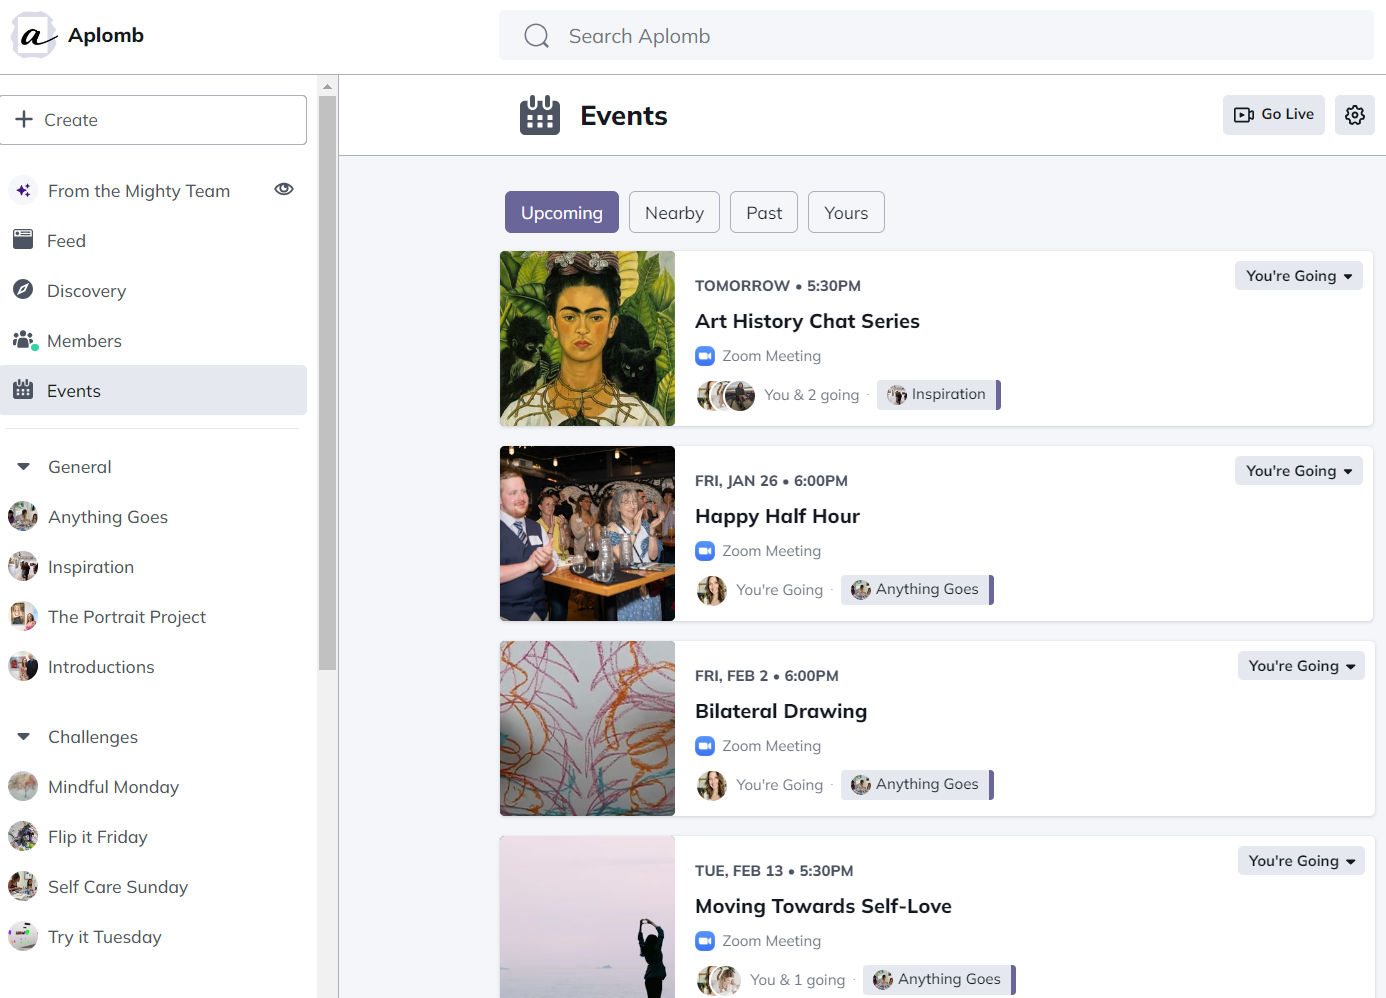Open the You're Going dropdown on Bilateral Drawing
Viewport: 1386px width, 998px height.
(x=1300, y=665)
